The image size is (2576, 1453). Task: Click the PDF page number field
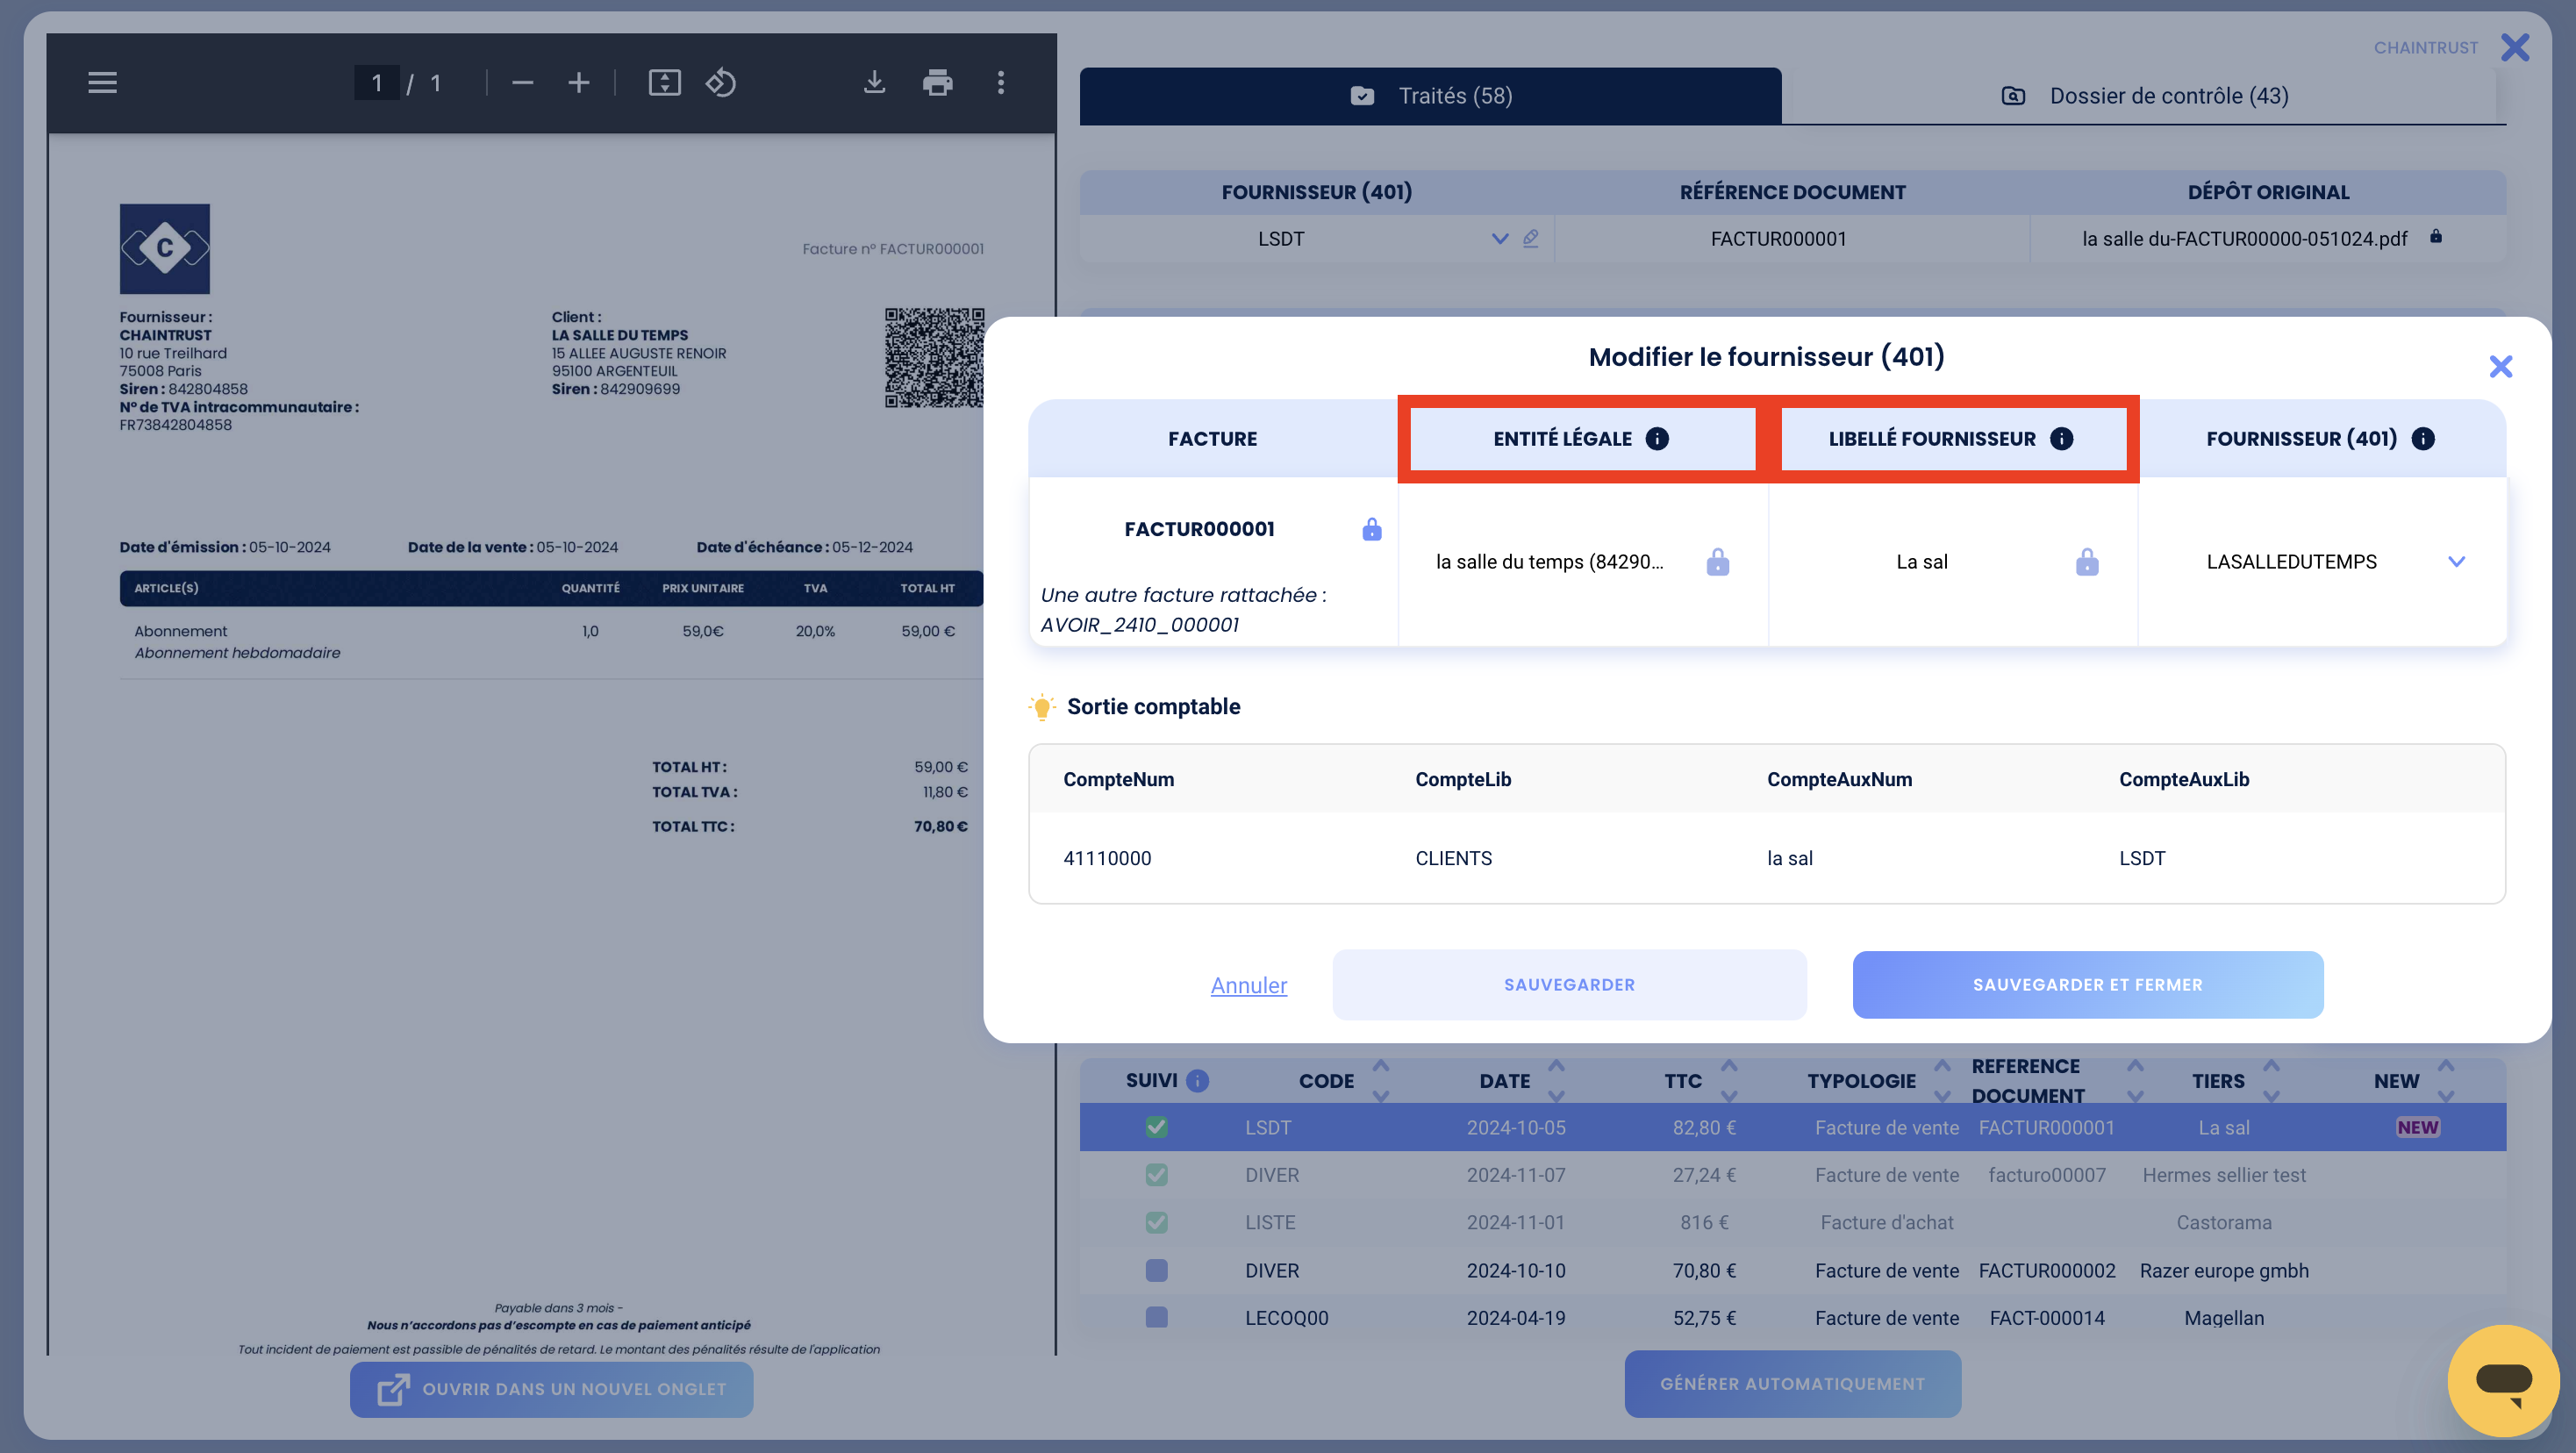[x=376, y=83]
